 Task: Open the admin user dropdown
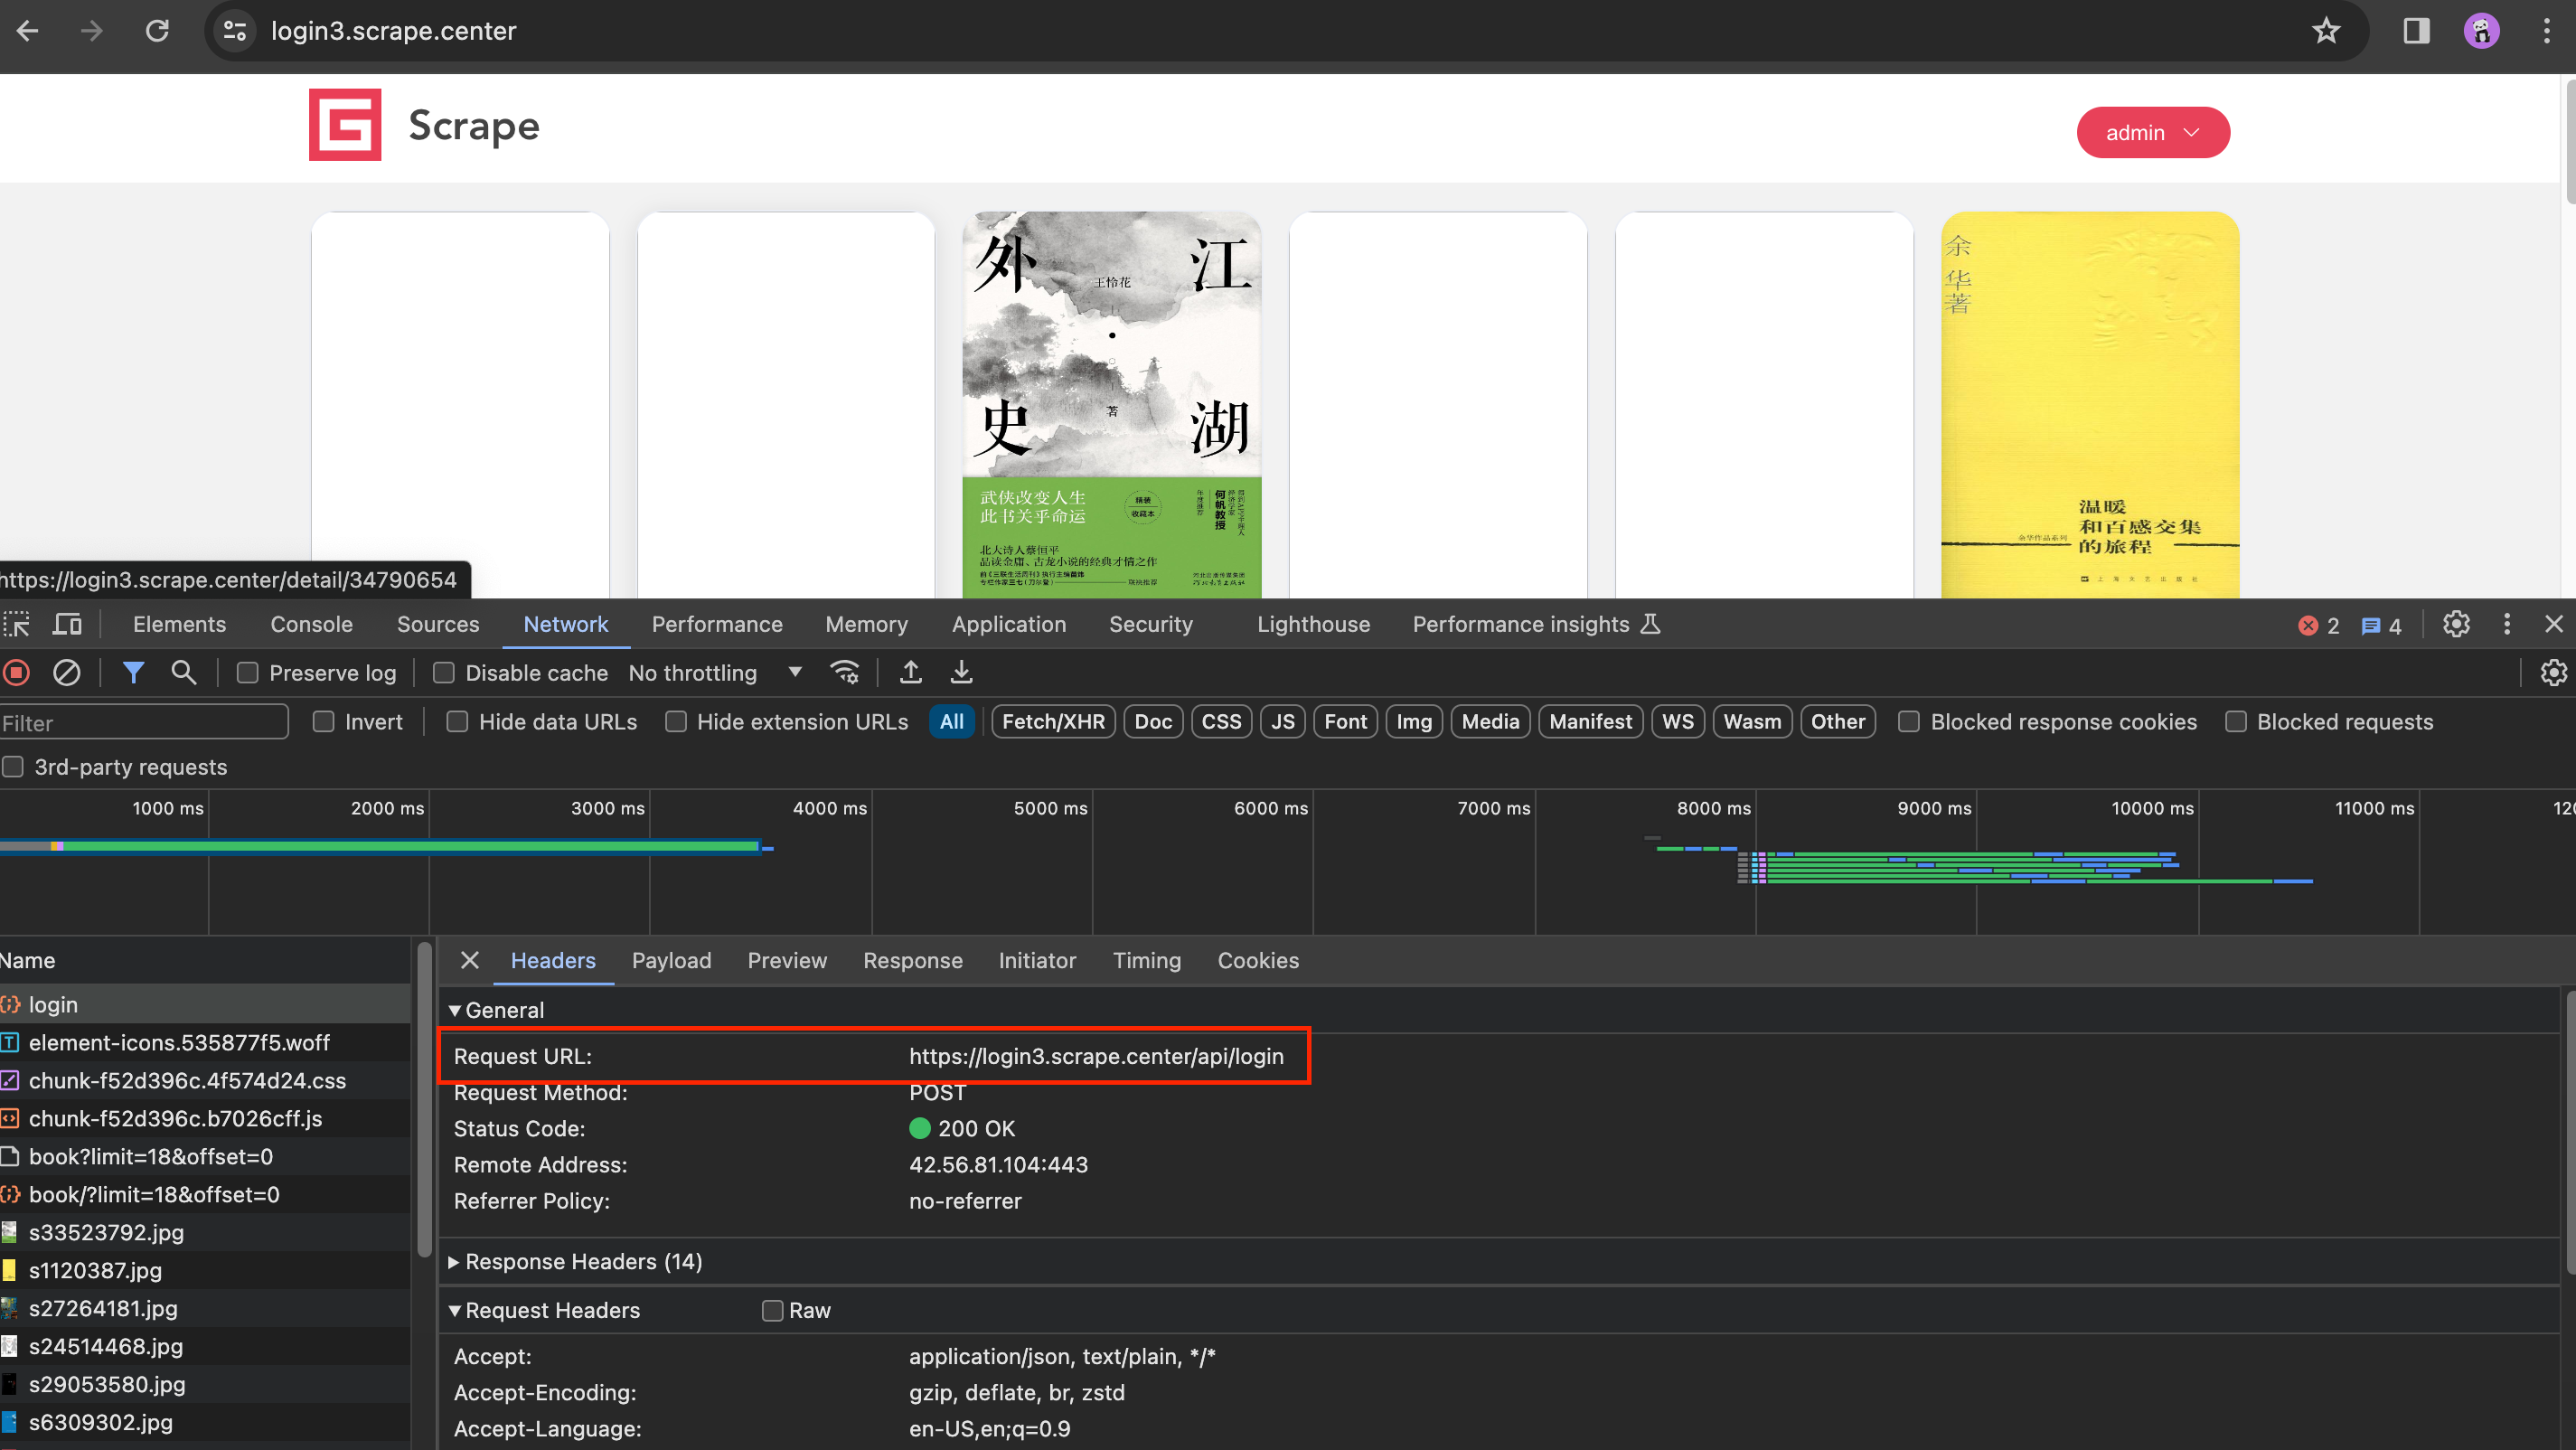click(x=2152, y=133)
